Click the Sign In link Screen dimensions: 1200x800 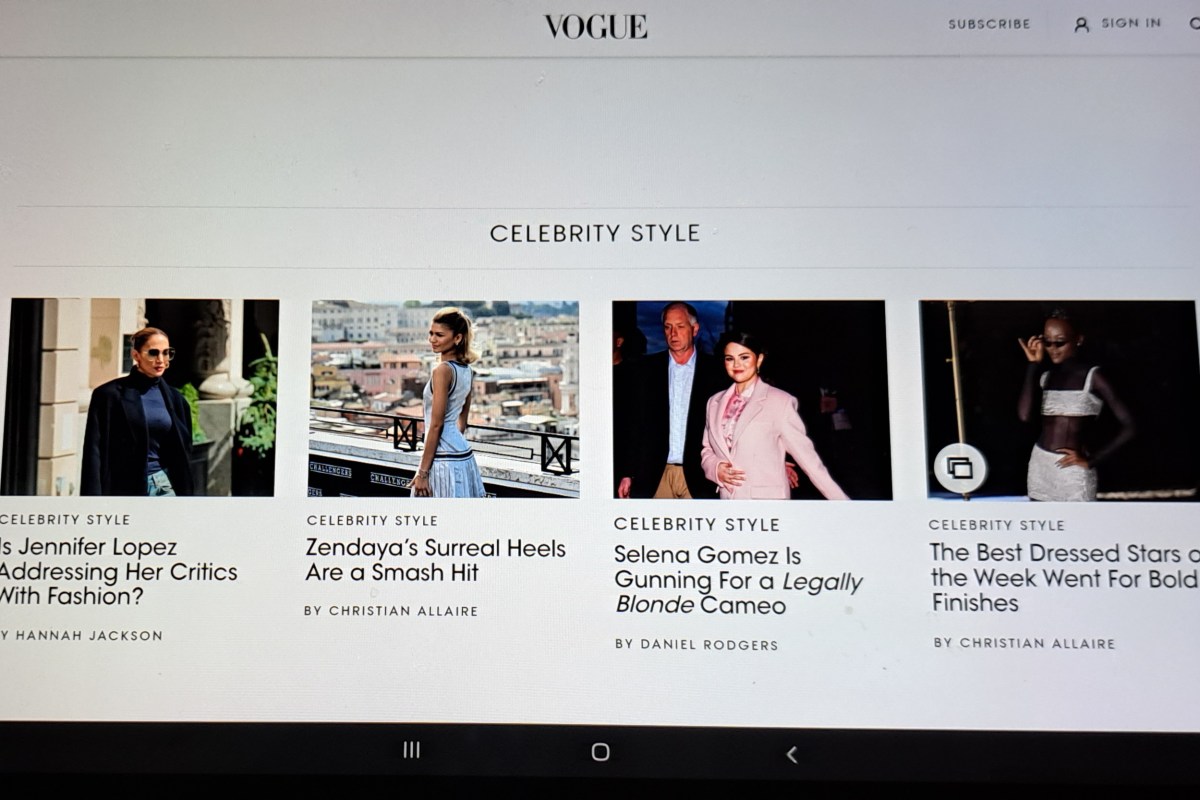(1131, 23)
